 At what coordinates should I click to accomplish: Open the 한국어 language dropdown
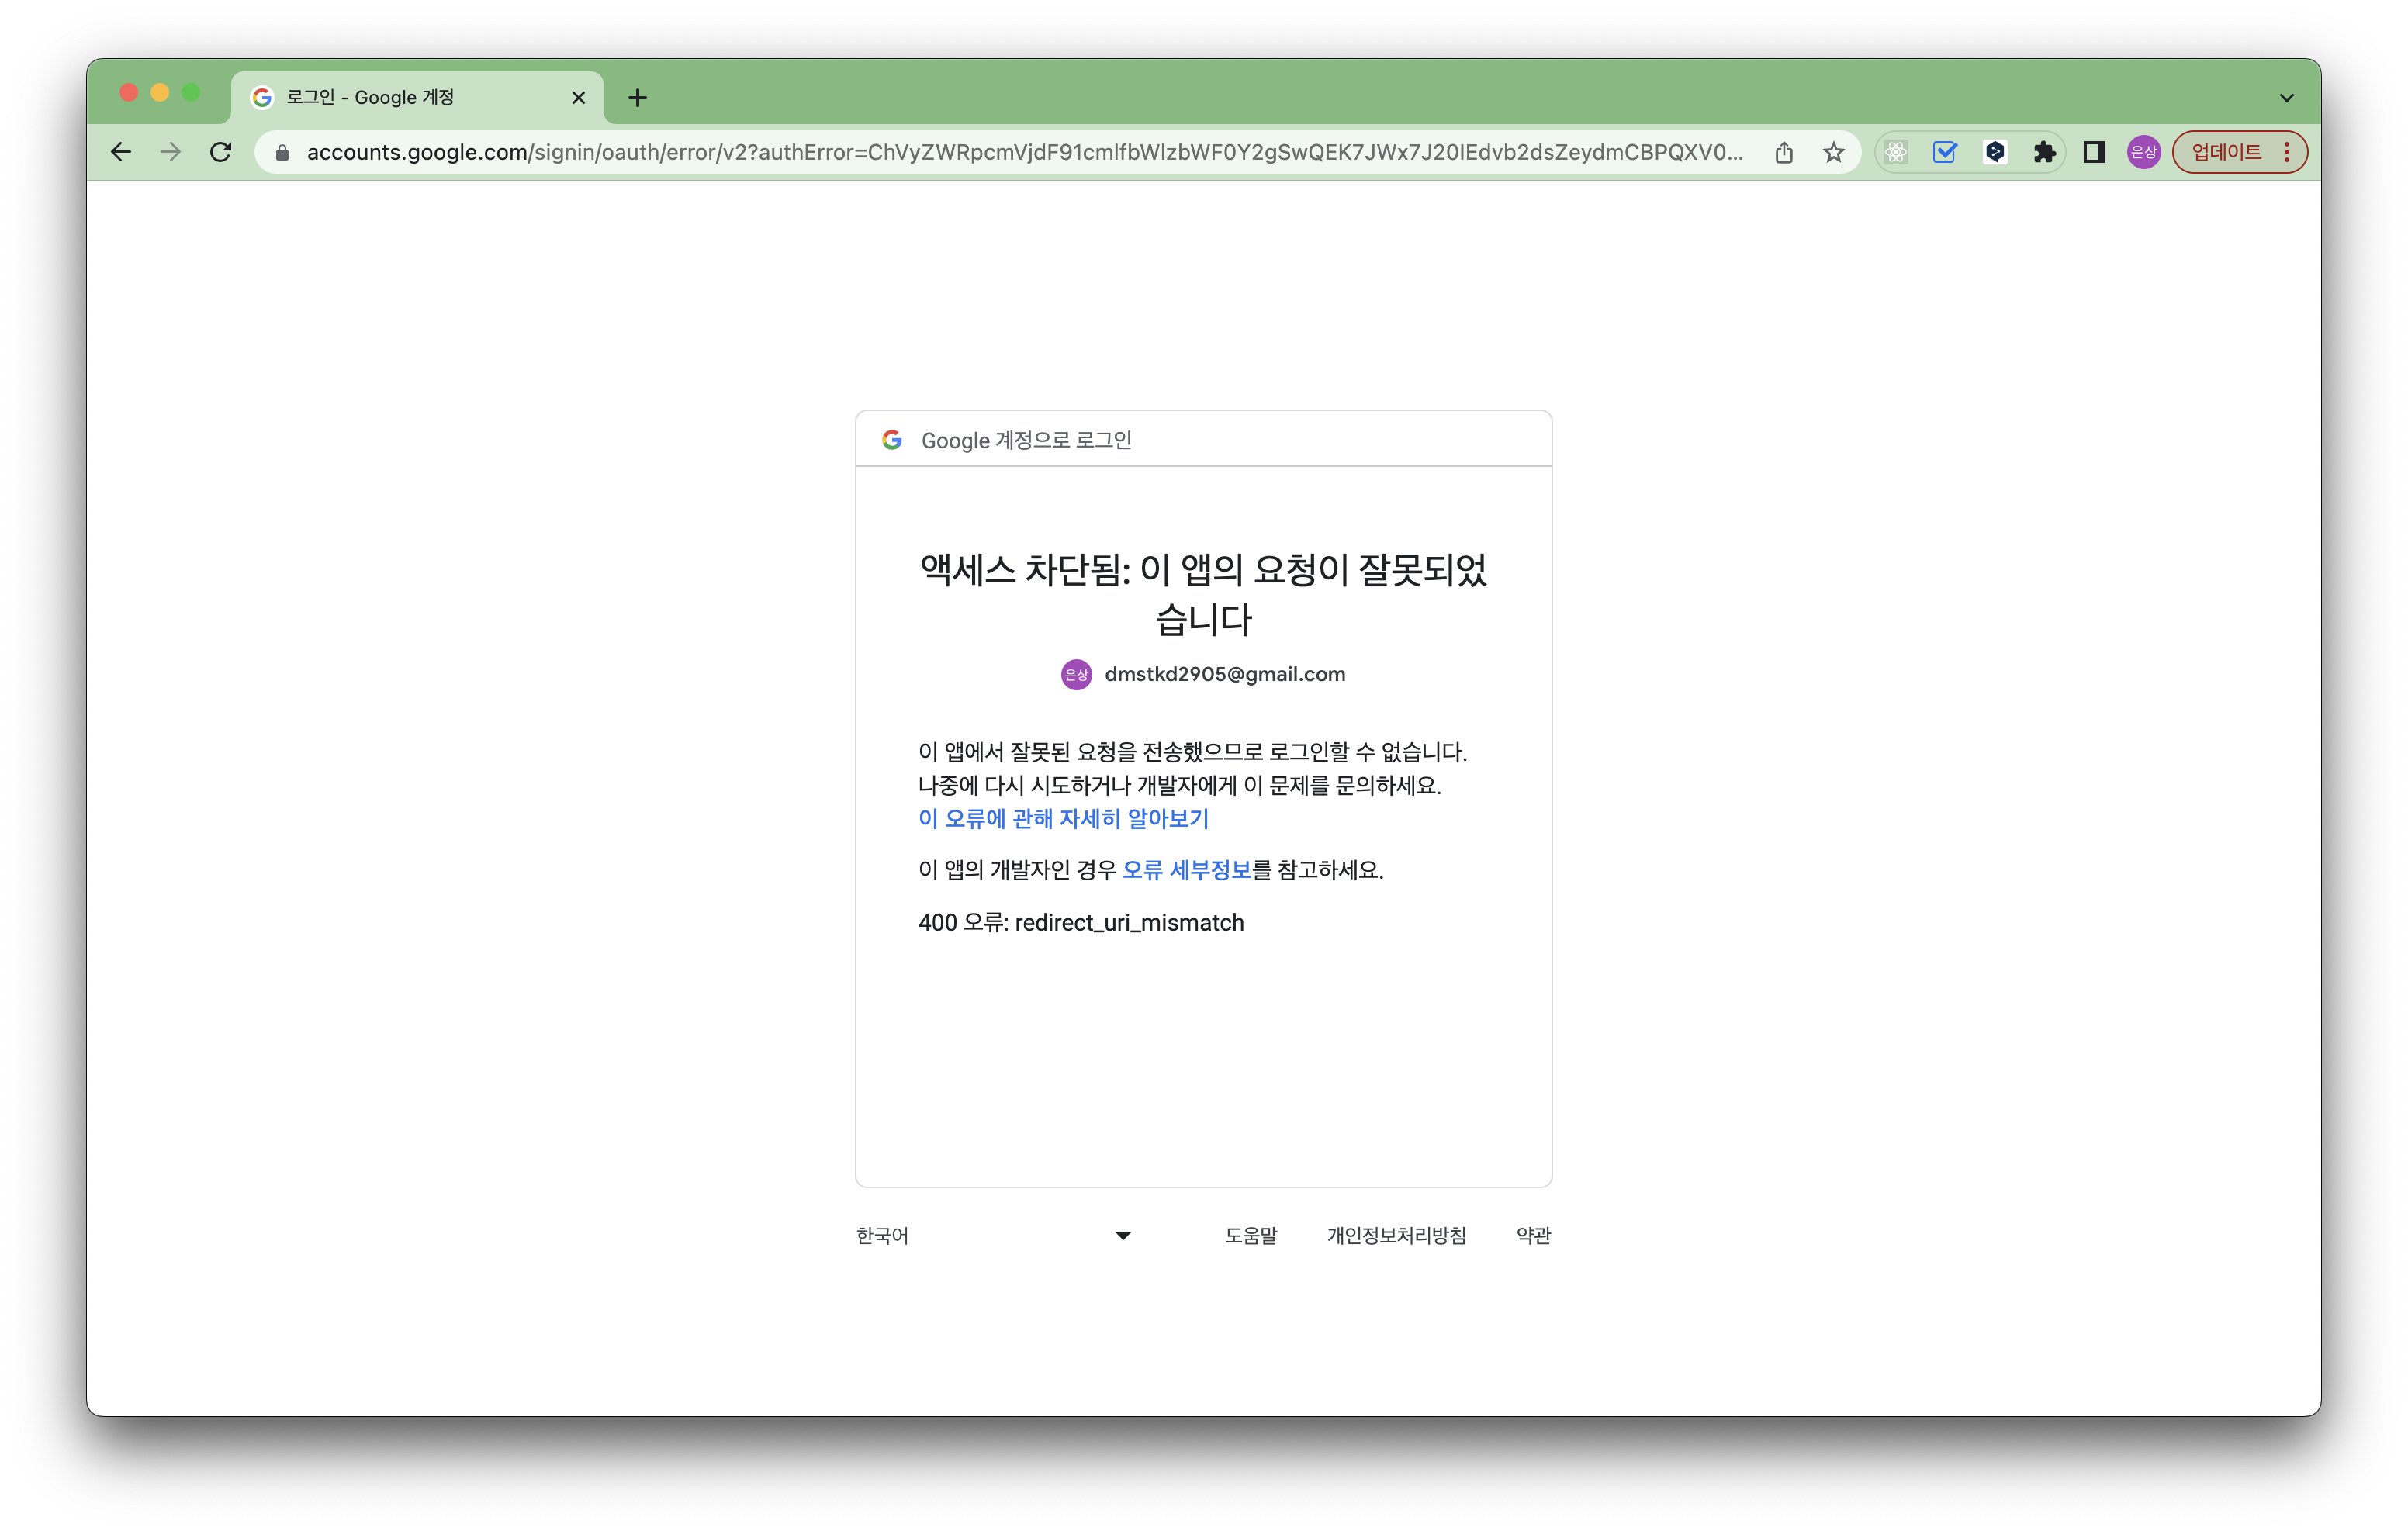994,1235
